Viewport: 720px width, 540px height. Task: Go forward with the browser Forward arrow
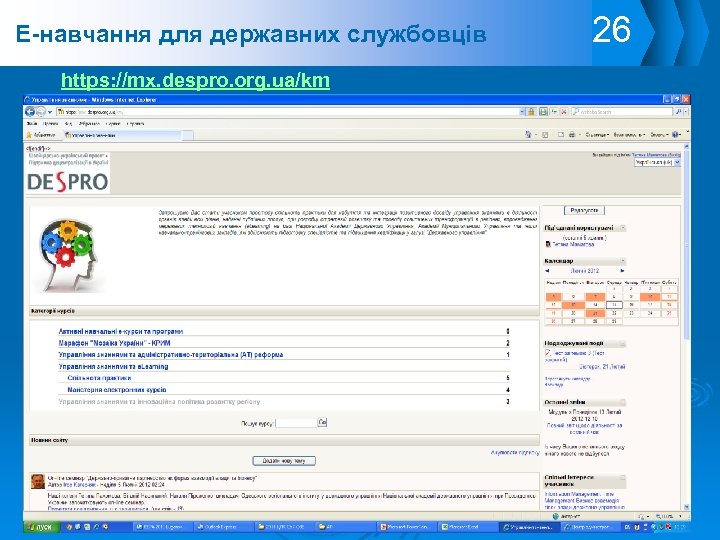[41, 112]
